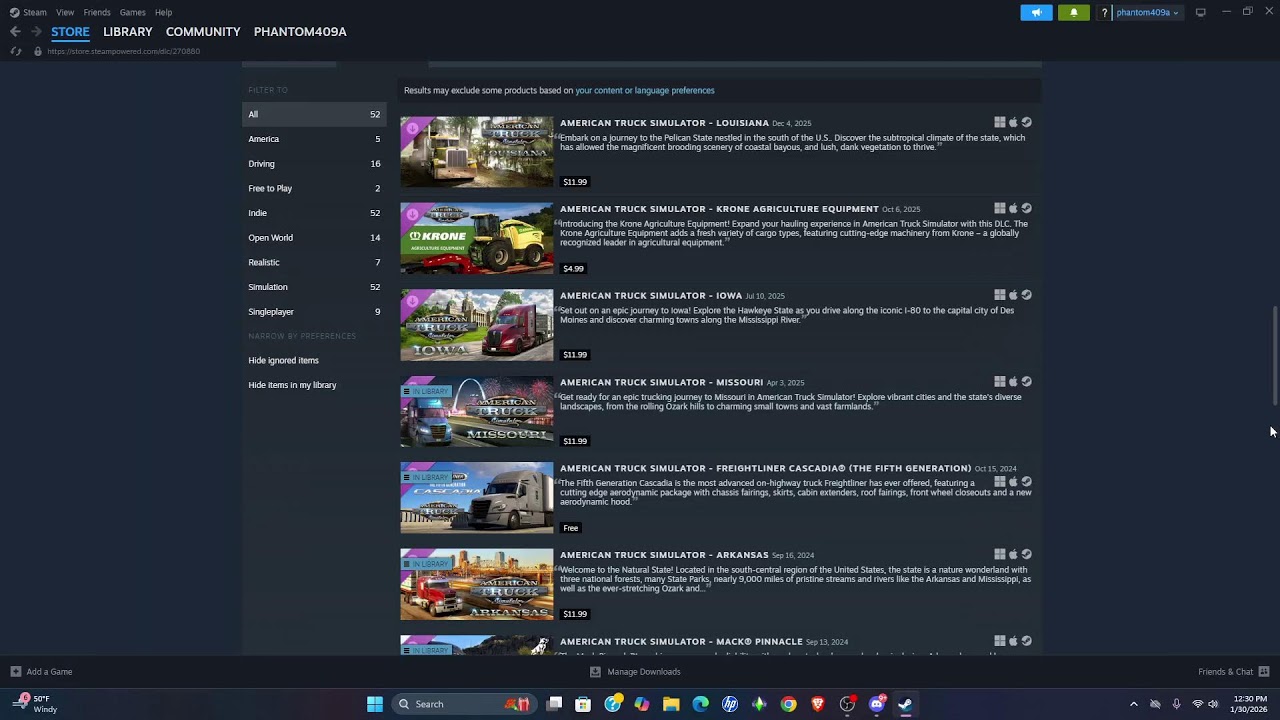The width and height of the screenshot is (1280, 720).
Task: Click Add a Game
Action: pos(41,672)
